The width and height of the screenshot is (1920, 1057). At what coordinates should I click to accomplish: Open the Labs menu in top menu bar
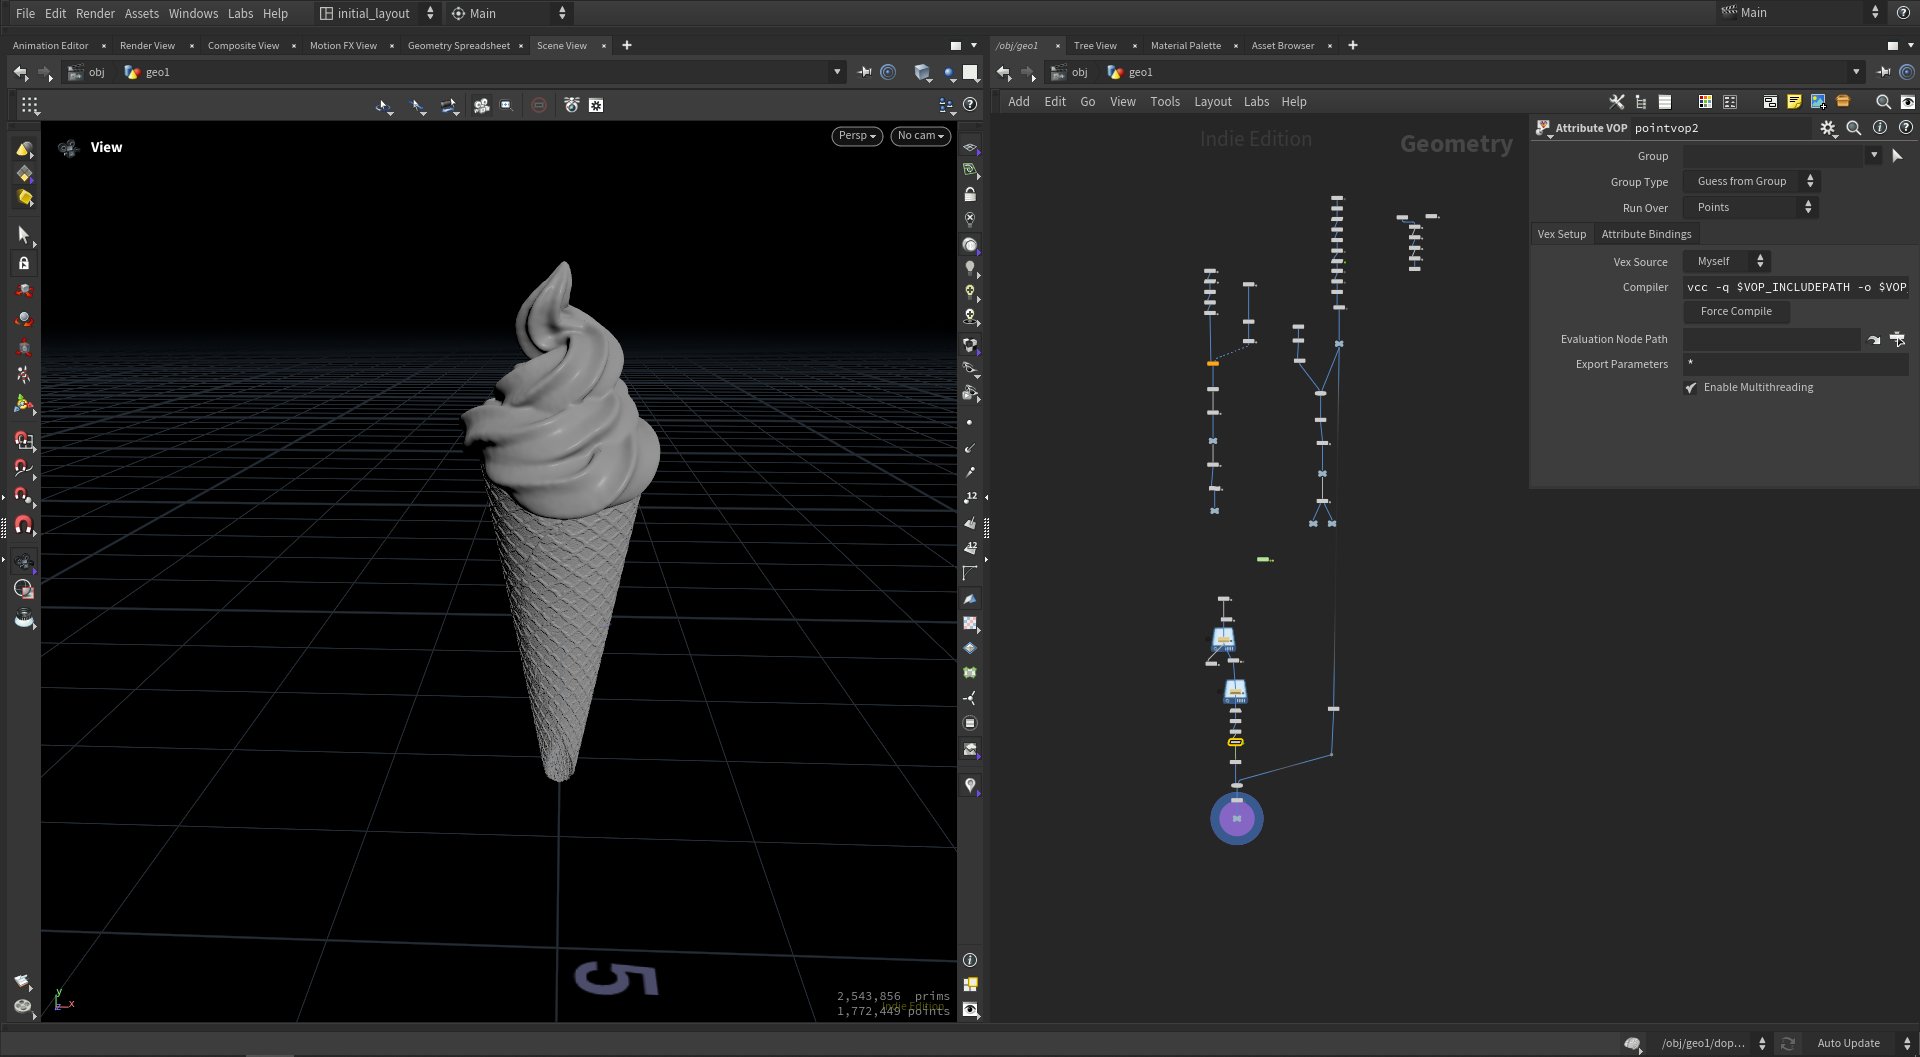click(240, 14)
